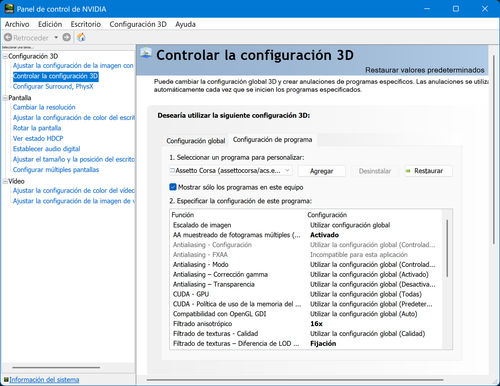Select the CUDA - GPU row

tap(306, 294)
